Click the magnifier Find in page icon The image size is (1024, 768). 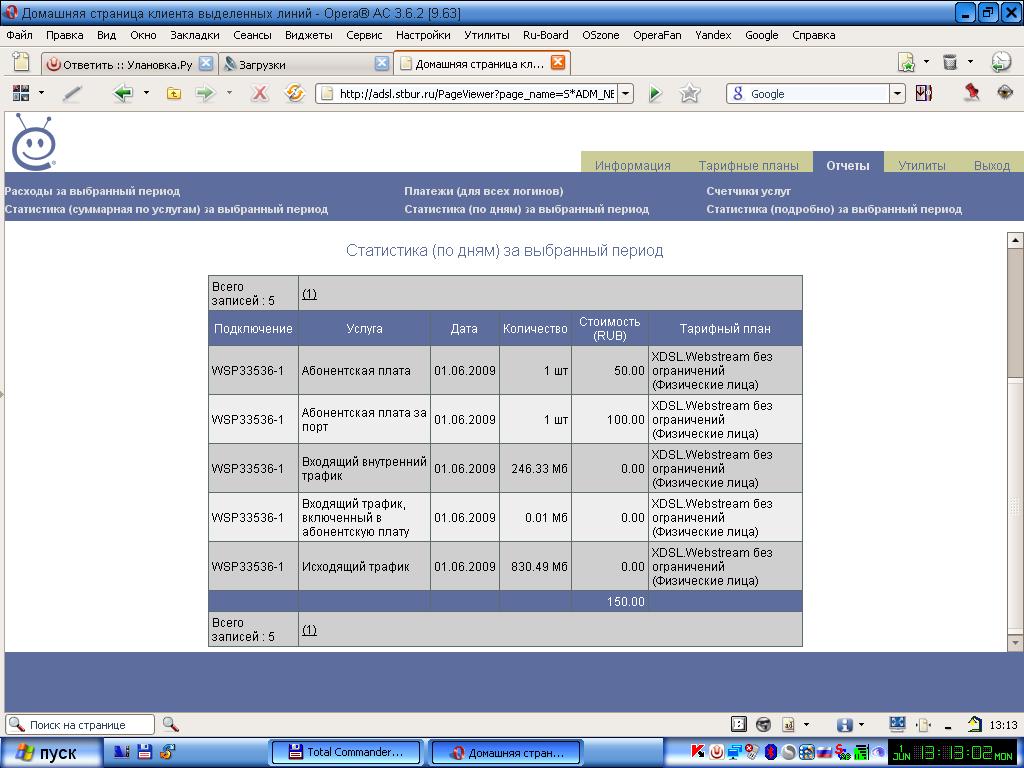point(171,724)
